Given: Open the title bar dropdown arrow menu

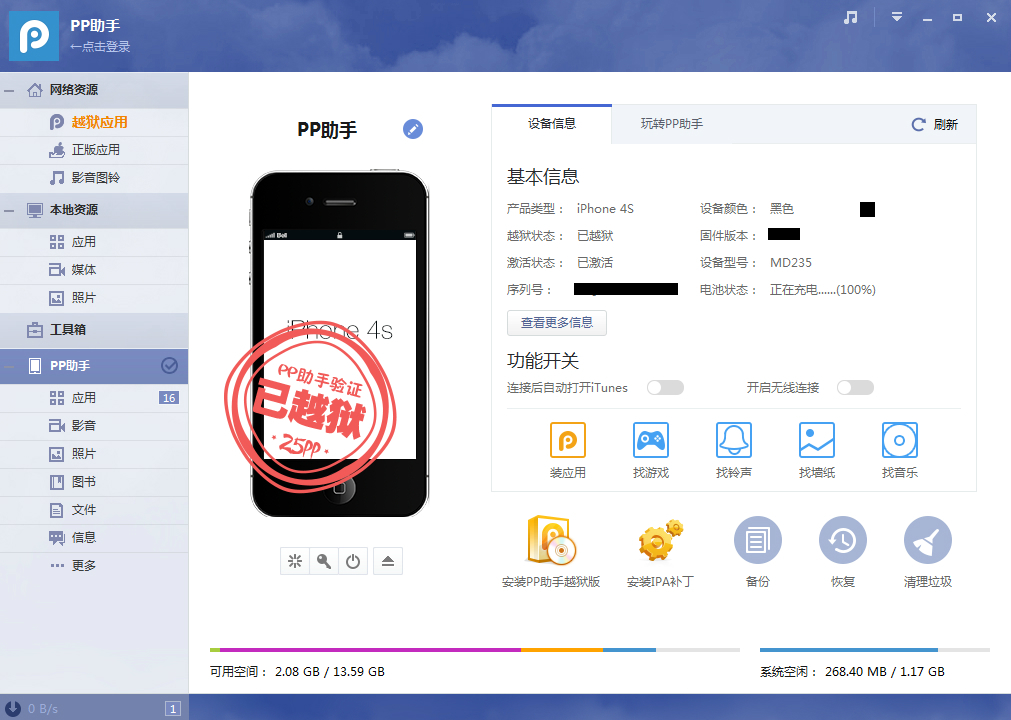Looking at the screenshot, I should pyautogui.click(x=897, y=17).
